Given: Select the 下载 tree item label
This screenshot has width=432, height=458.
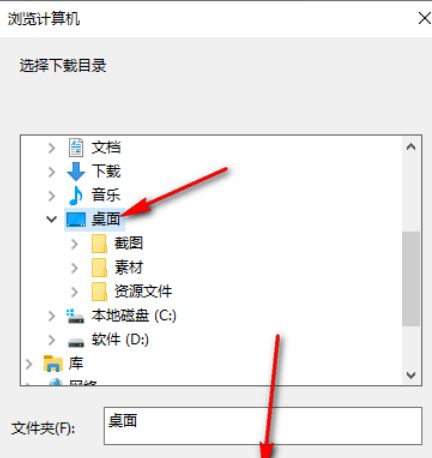Looking at the screenshot, I should (106, 171).
